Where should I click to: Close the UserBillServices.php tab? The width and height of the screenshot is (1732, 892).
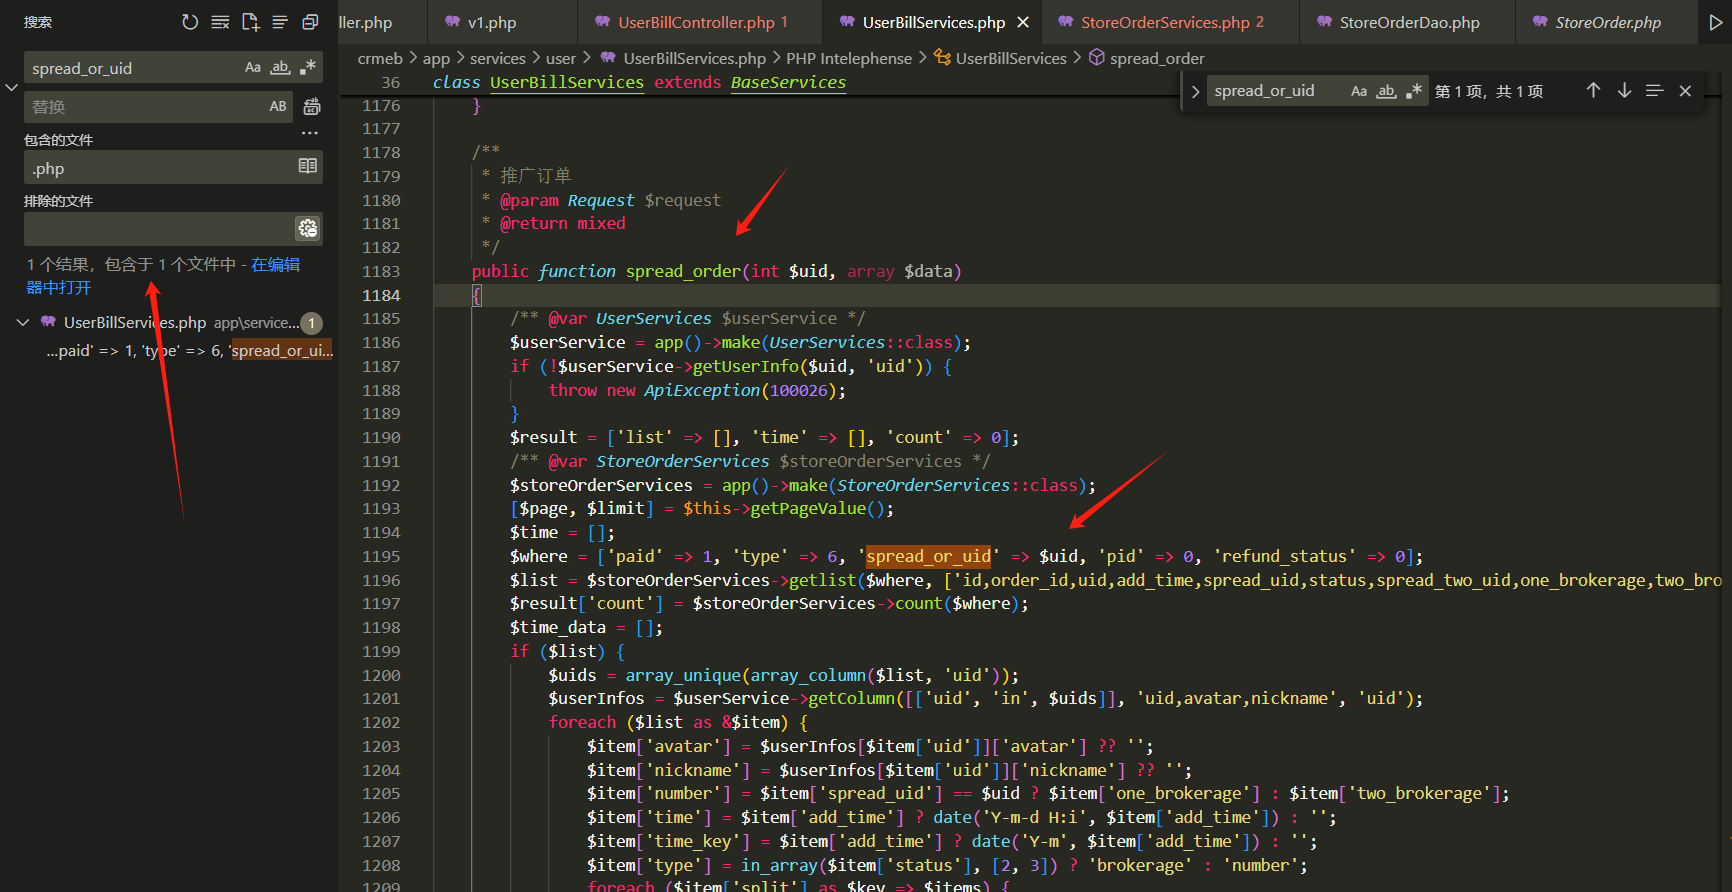(x=1023, y=22)
